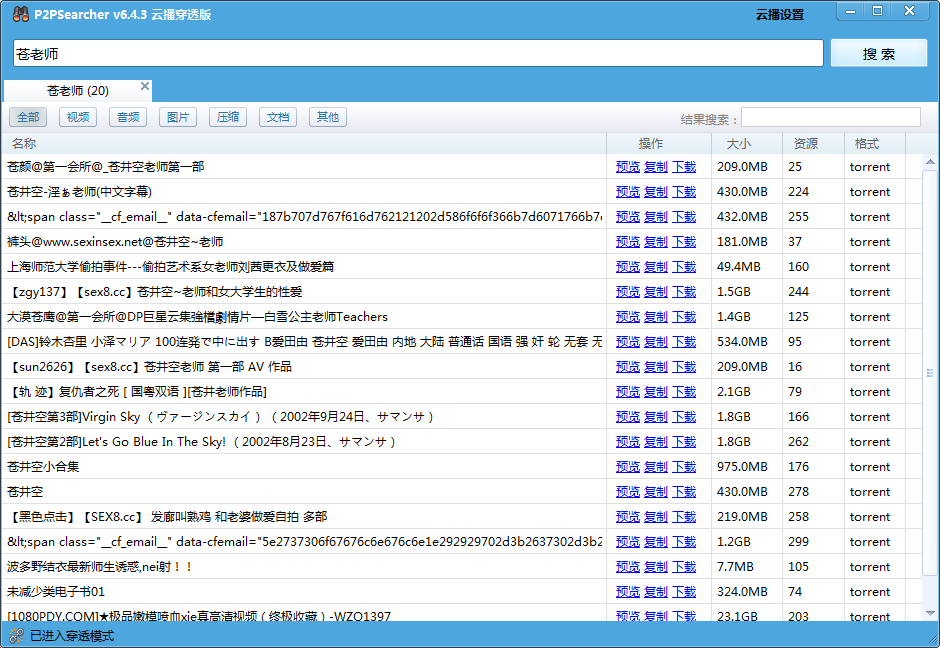Minimize the P2PSearcher window
Image resolution: width=940 pixels, height=648 pixels.
[851, 11]
